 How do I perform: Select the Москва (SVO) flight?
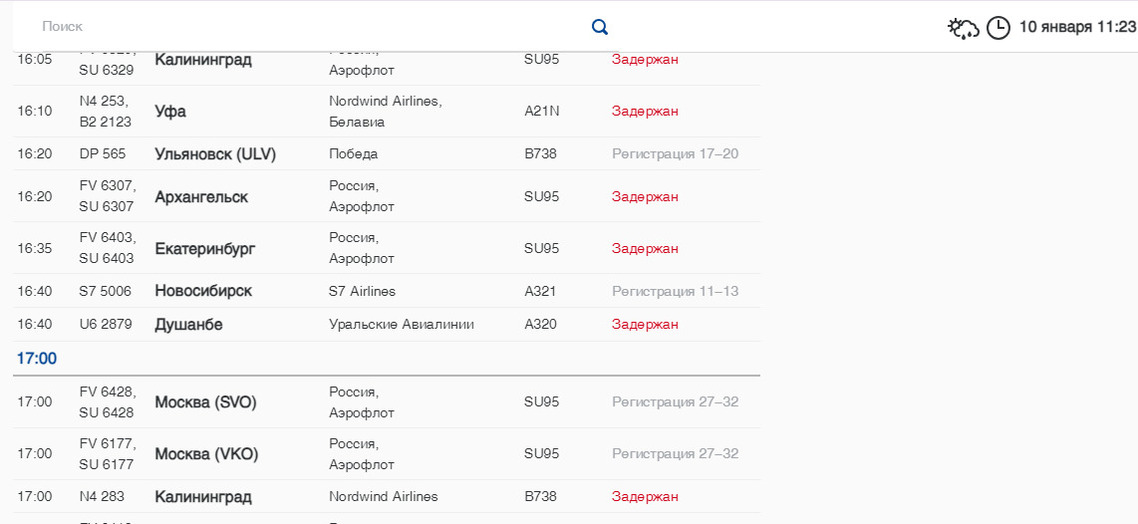(x=206, y=402)
